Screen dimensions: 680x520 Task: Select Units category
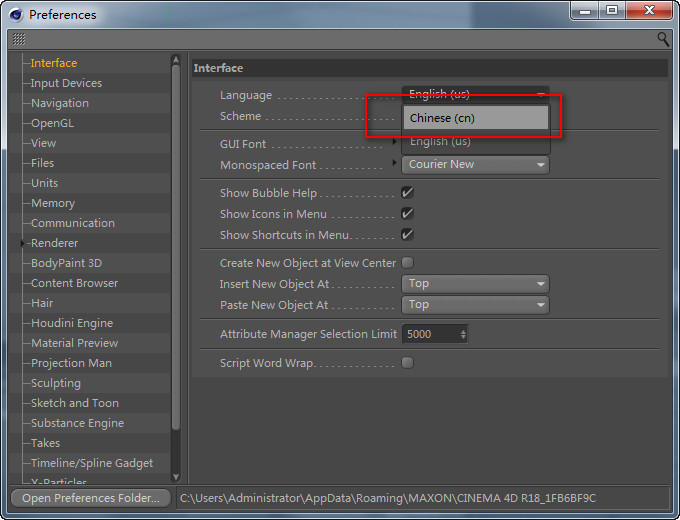coord(44,183)
